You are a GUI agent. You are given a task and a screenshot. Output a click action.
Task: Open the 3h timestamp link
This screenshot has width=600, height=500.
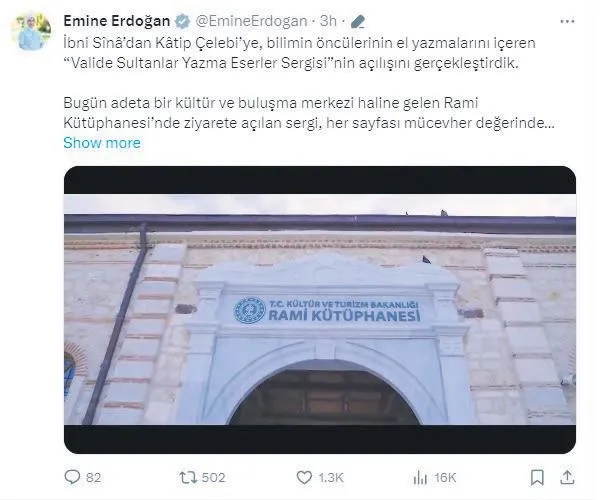(x=328, y=21)
